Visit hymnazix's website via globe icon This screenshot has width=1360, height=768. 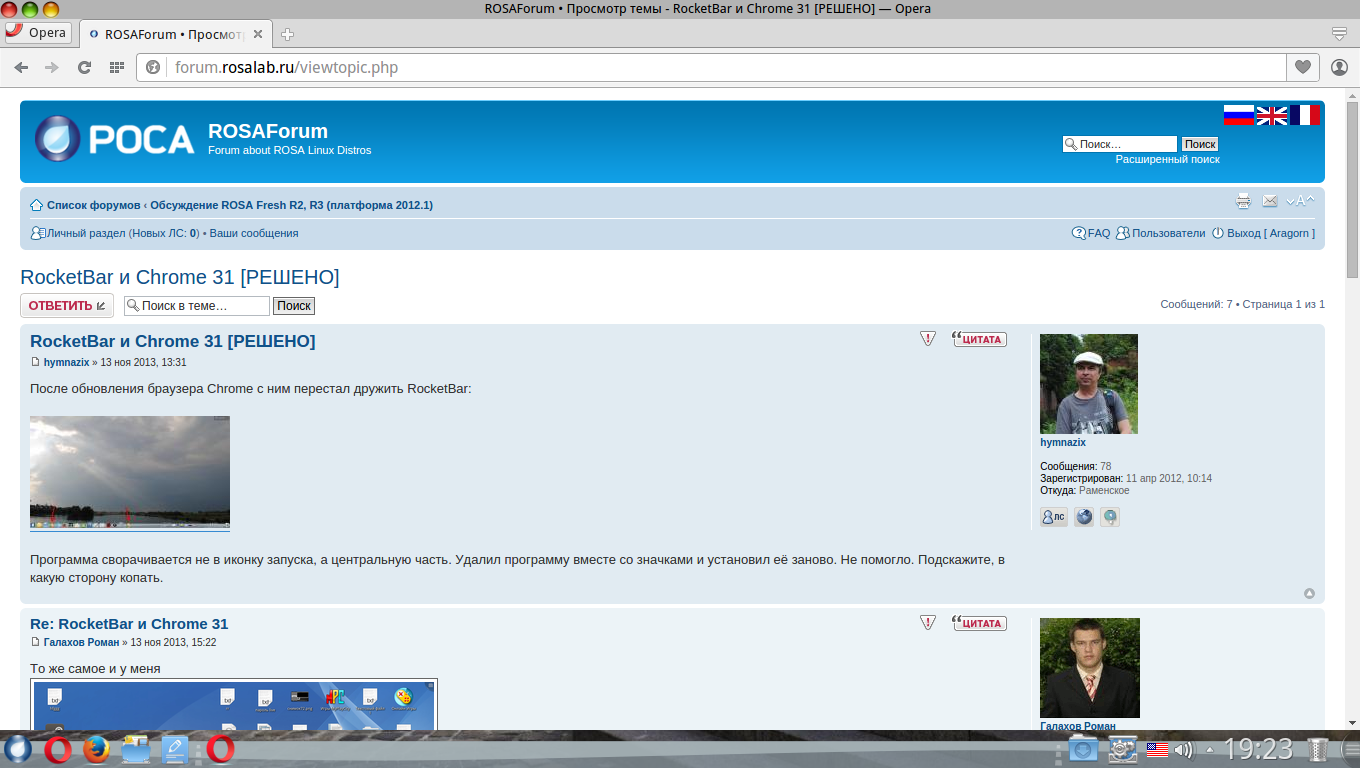click(1084, 517)
